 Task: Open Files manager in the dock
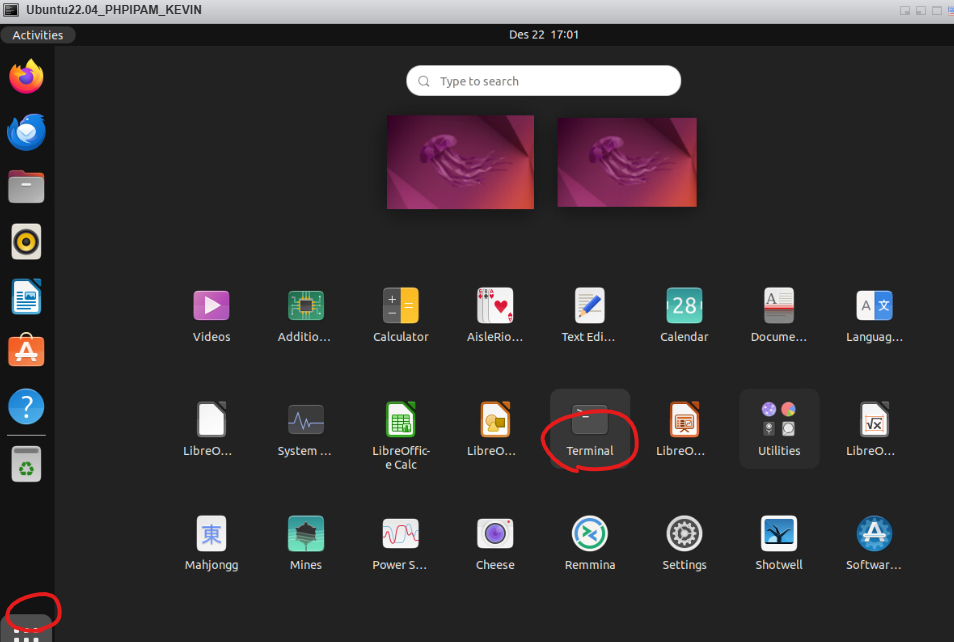click(26, 187)
